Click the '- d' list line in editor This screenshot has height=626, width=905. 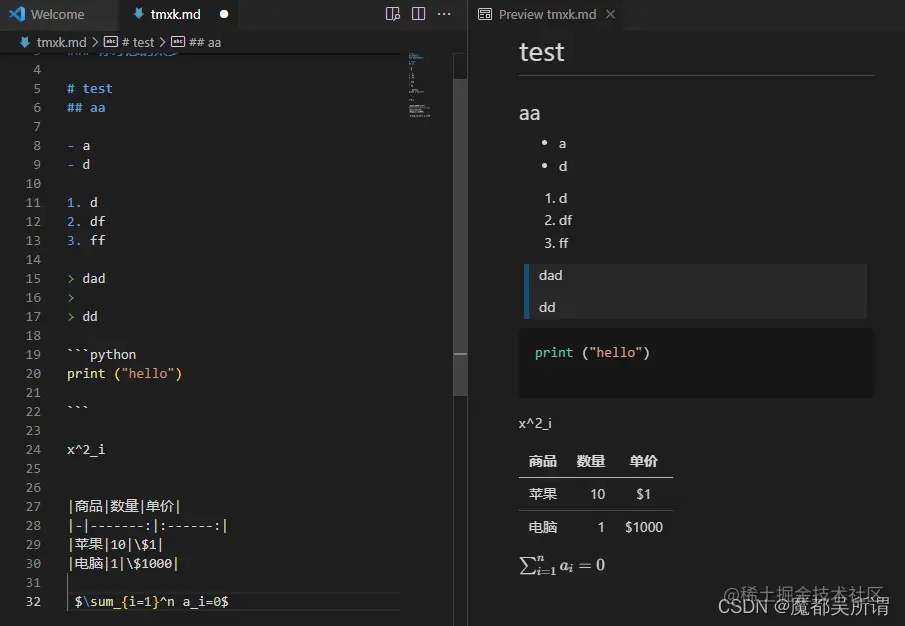pyautogui.click(x=78, y=165)
